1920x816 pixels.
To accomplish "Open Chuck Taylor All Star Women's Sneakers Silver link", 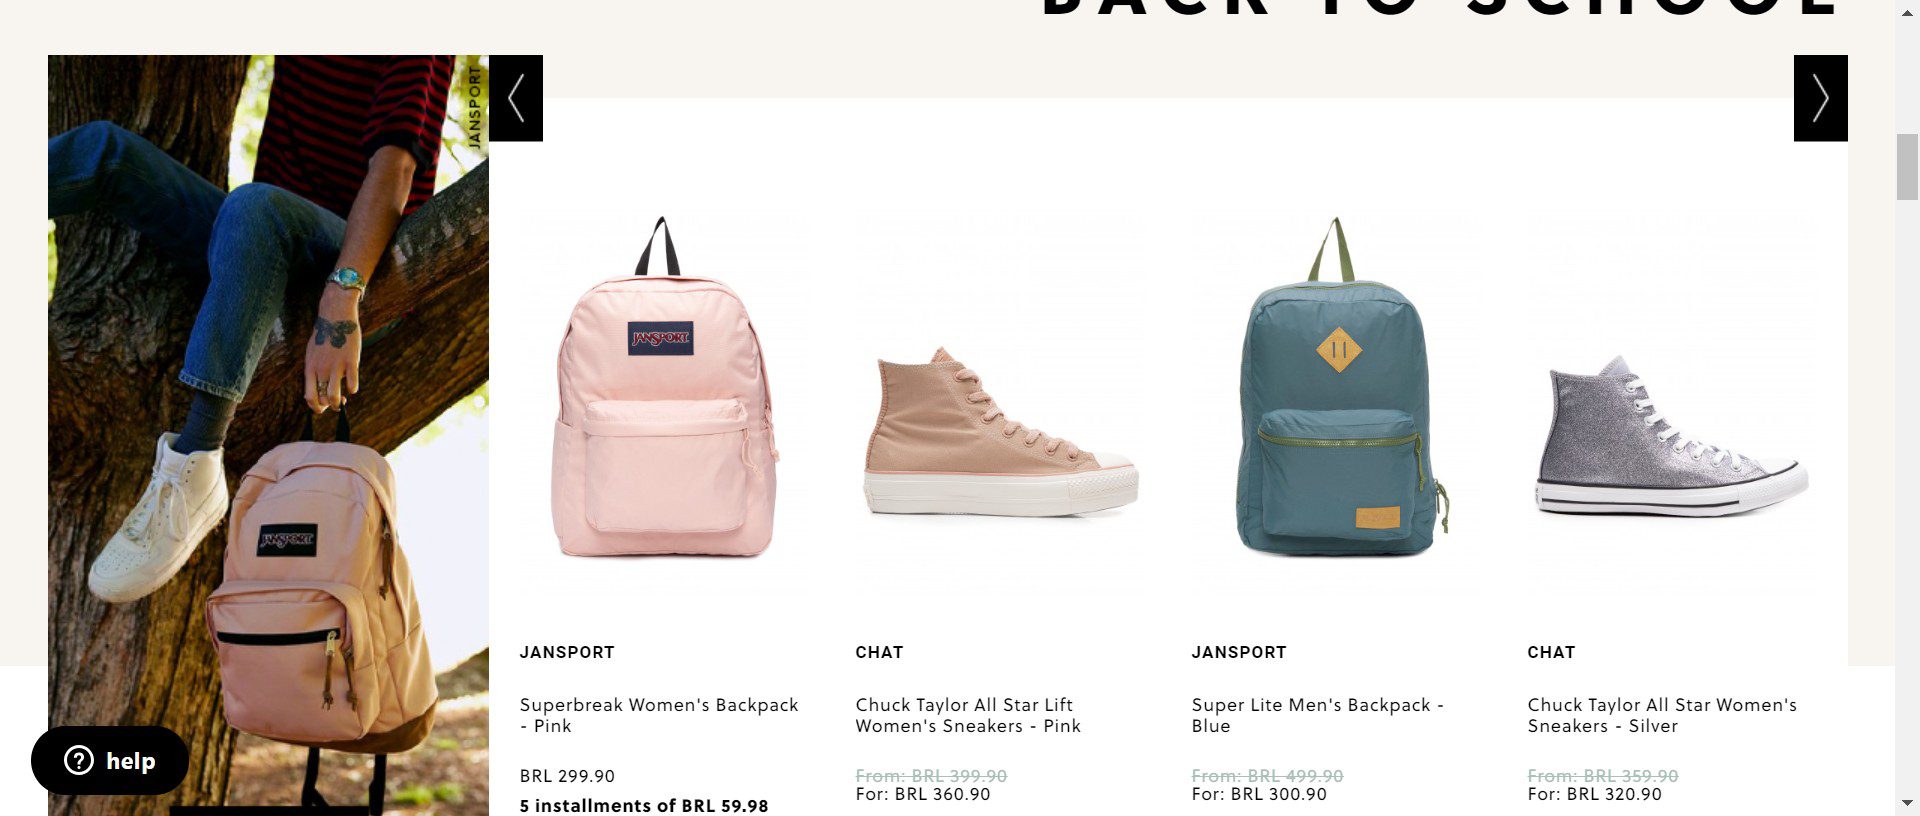I will pyautogui.click(x=1662, y=715).
